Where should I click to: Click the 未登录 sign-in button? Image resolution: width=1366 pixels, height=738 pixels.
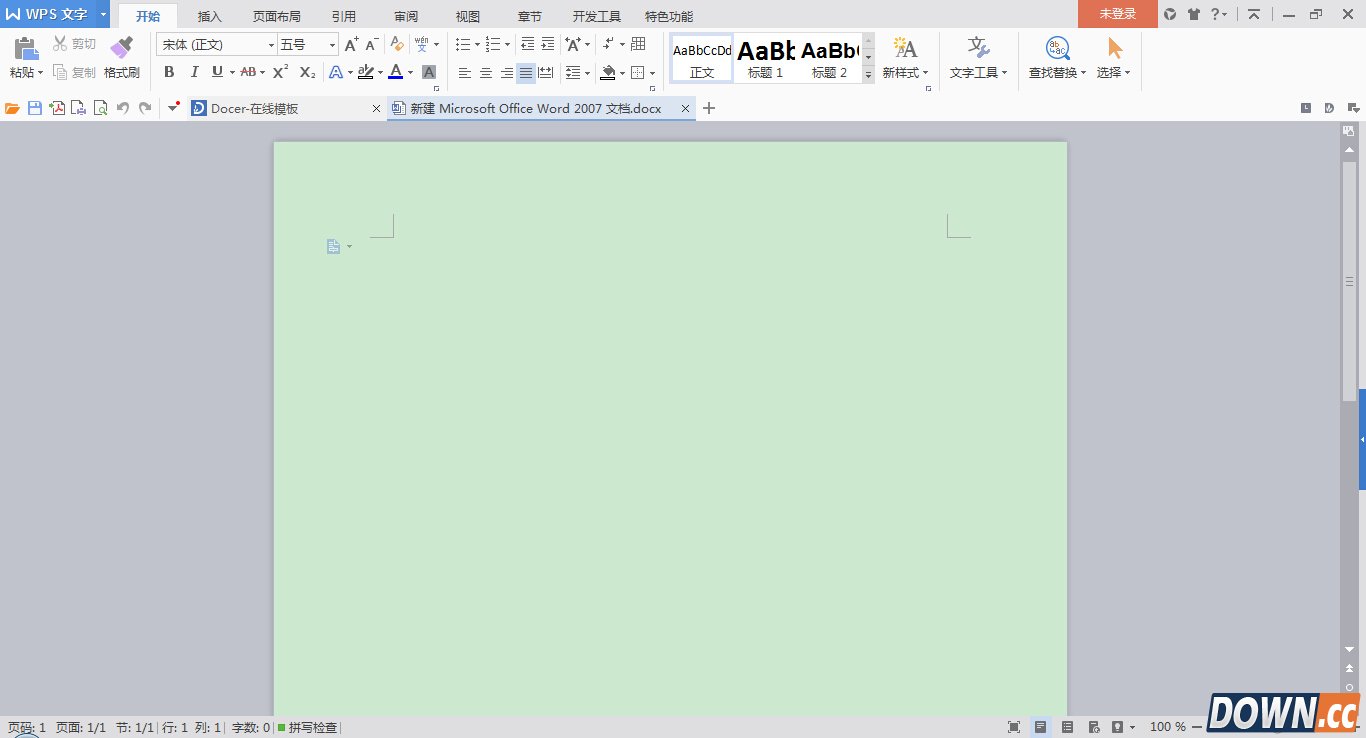[x=1117, y=14]
